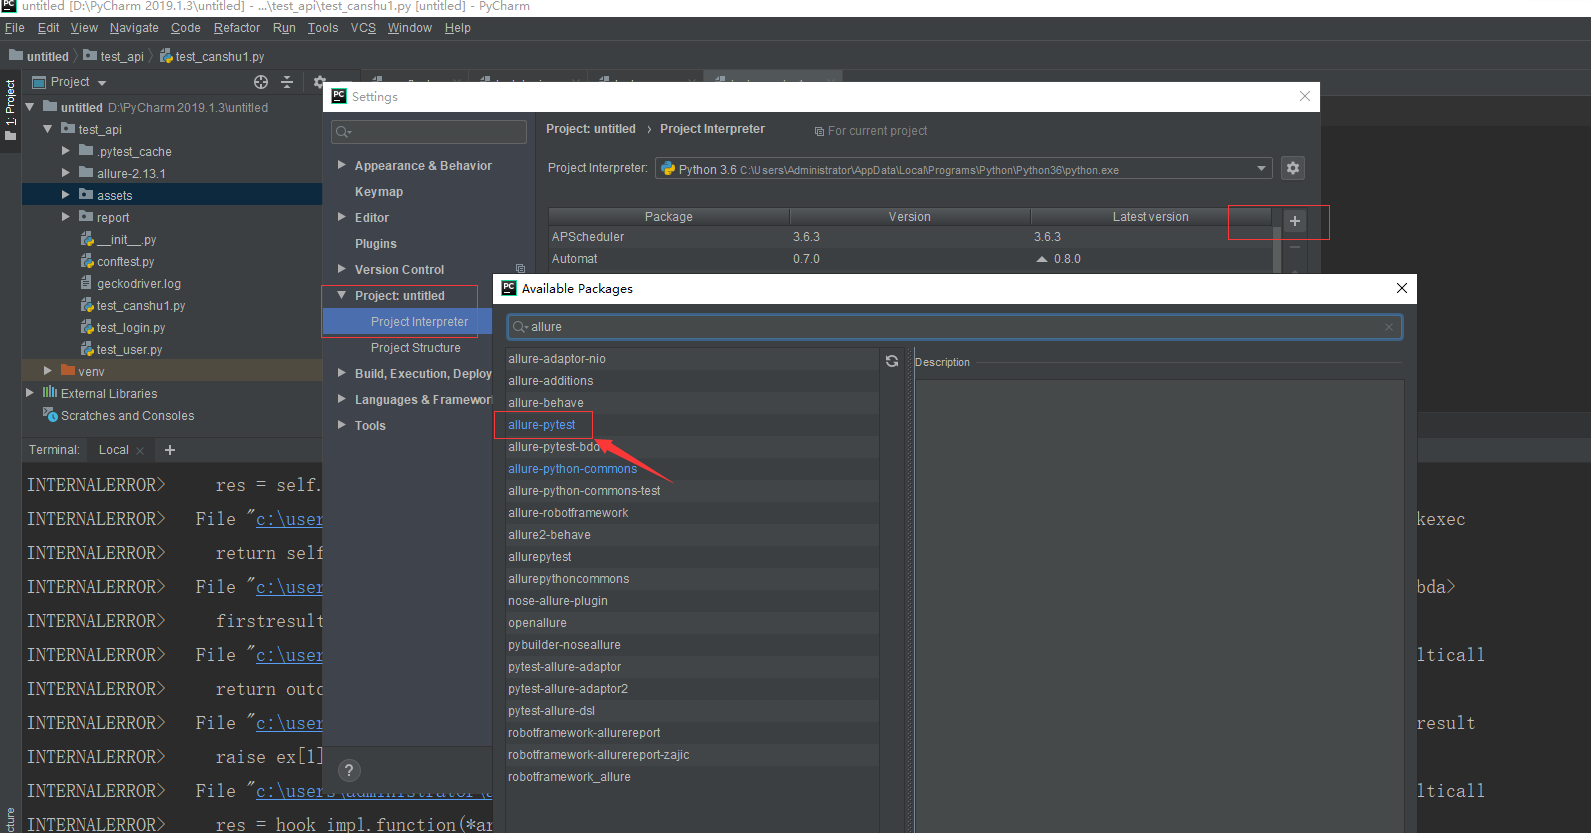Expand Appearance & Behavior settings
The width and height of the screenshot is (1591, 833).
[x=342, y=165]
